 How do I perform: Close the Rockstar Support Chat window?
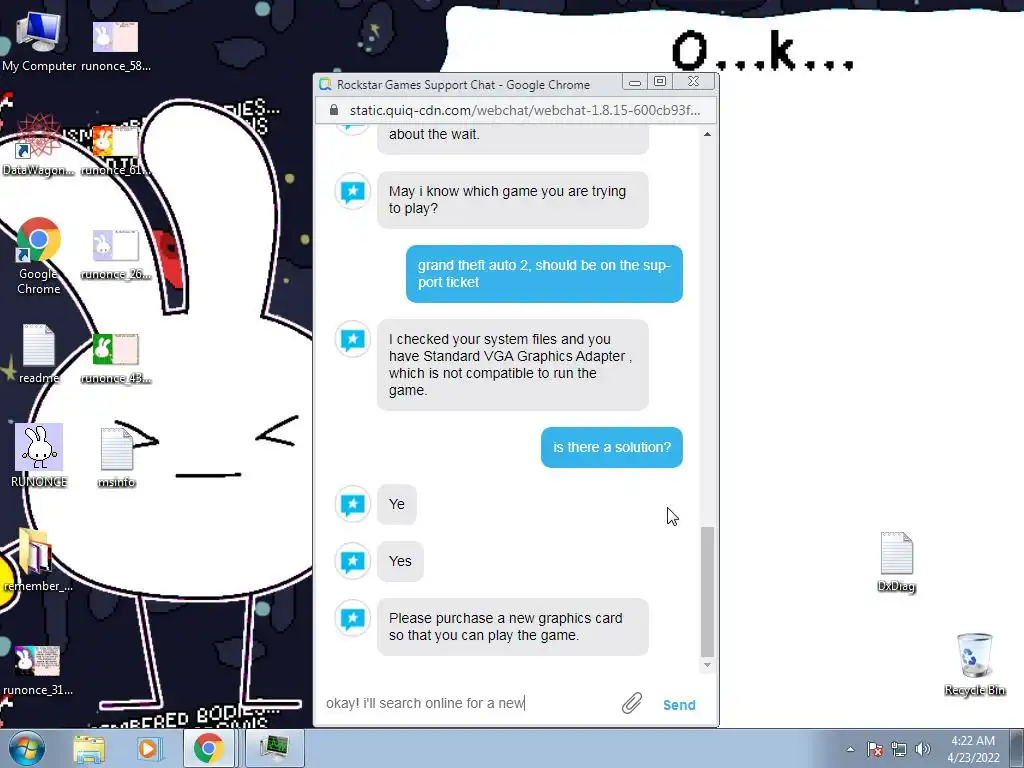pos(694,82)
